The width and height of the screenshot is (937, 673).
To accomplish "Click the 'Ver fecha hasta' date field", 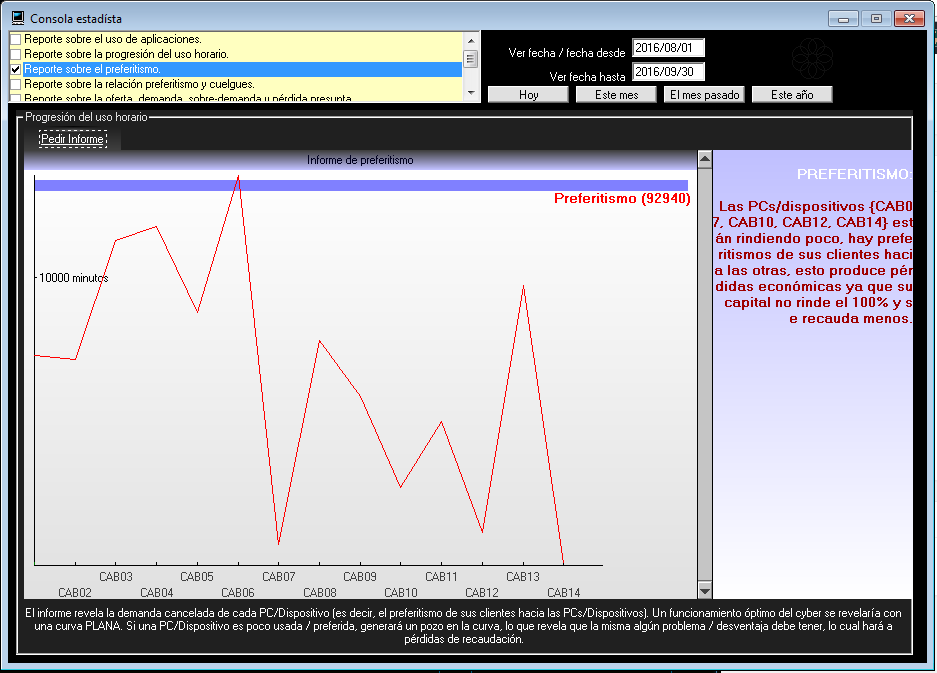I will click(x=668, y=72).
